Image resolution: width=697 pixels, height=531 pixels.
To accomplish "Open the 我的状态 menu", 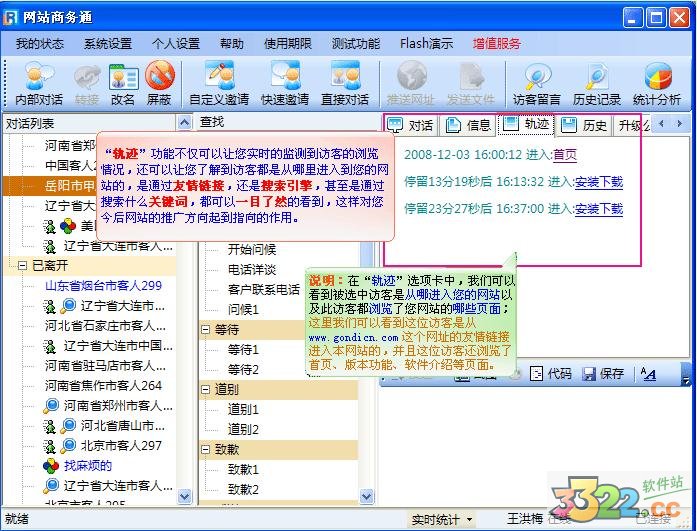I will pyautogui.click(x=40, y=44).
